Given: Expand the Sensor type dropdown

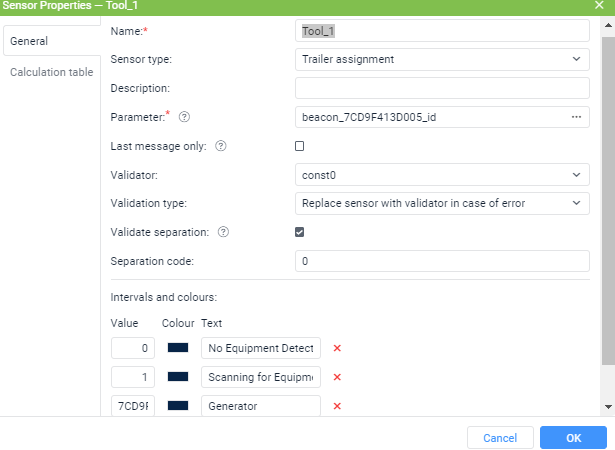Looking at the screenshot, I should [x=442, y=59].
